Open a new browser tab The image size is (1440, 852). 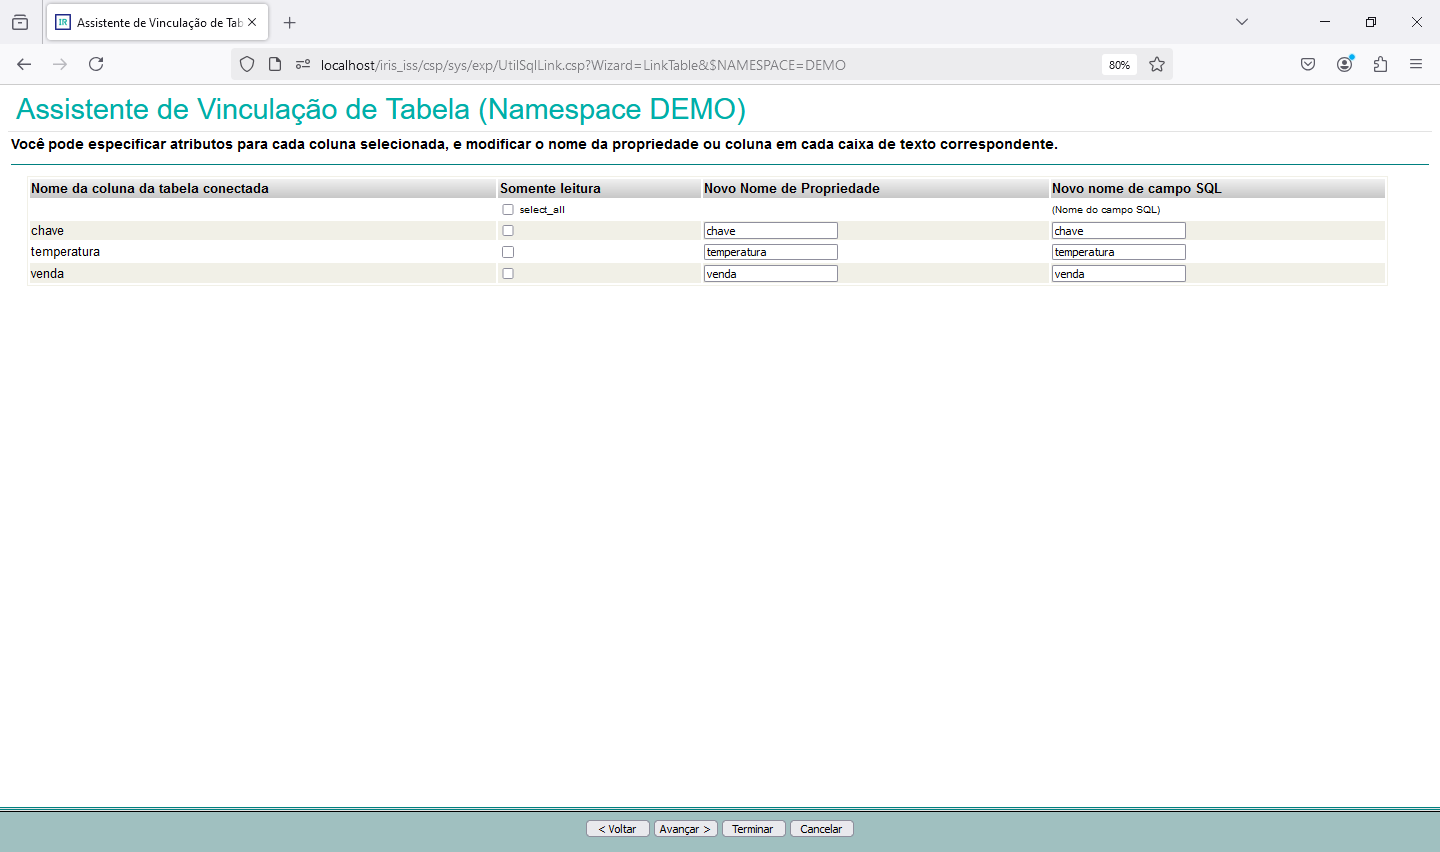coord(290,22)
